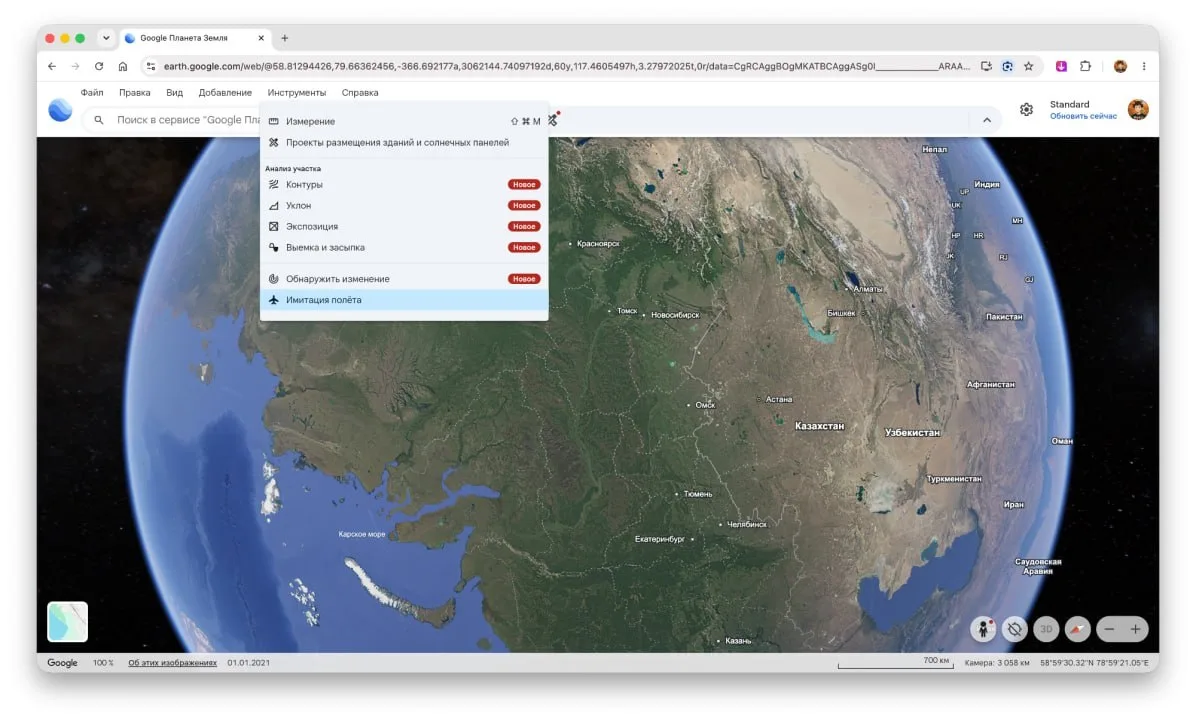Open the Об этих изображениях link
Viewport: 1196px width, 721px height.
172,663
